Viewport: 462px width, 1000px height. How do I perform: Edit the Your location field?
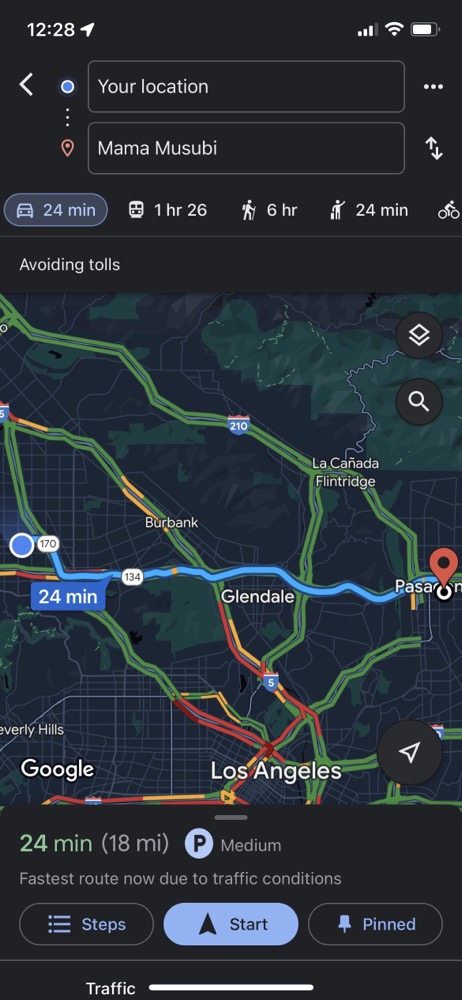(x=246, y=87)
